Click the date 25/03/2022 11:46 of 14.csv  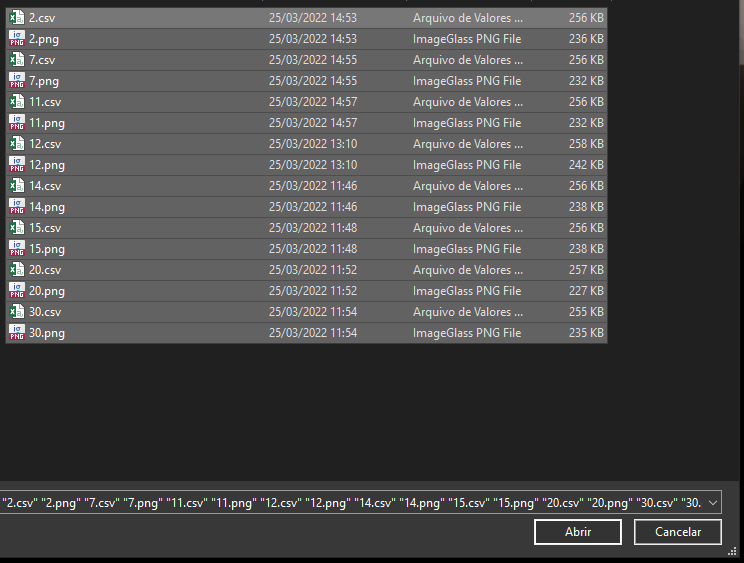[313, 186]
